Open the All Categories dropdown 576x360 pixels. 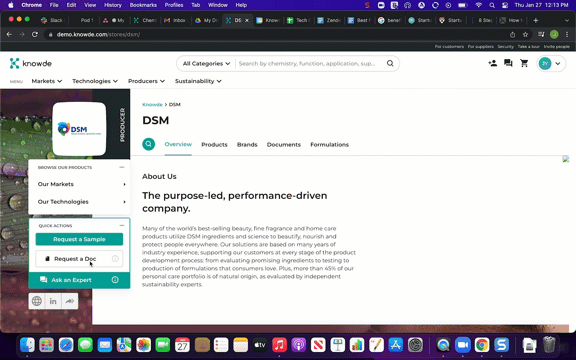[x=206, y=64]
